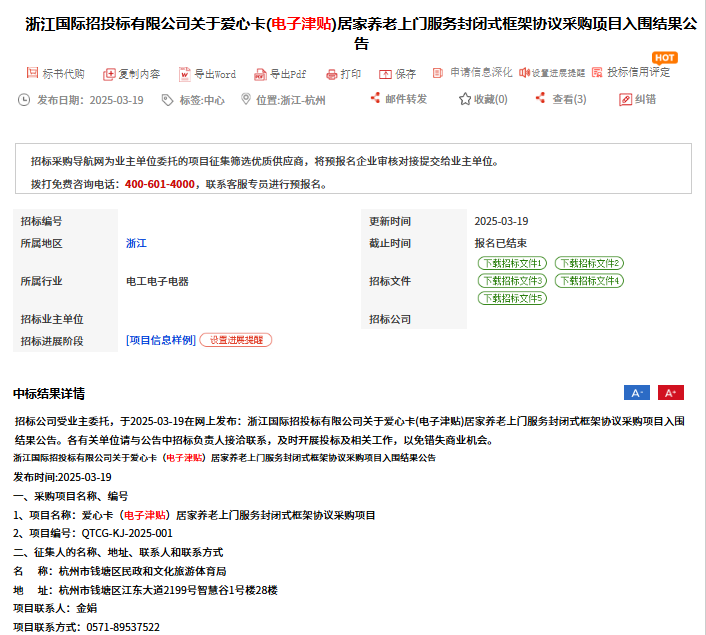Screen dimensions: 706x635
Task: Export page using the 导出Pdf icon
Action: point(260,74)
